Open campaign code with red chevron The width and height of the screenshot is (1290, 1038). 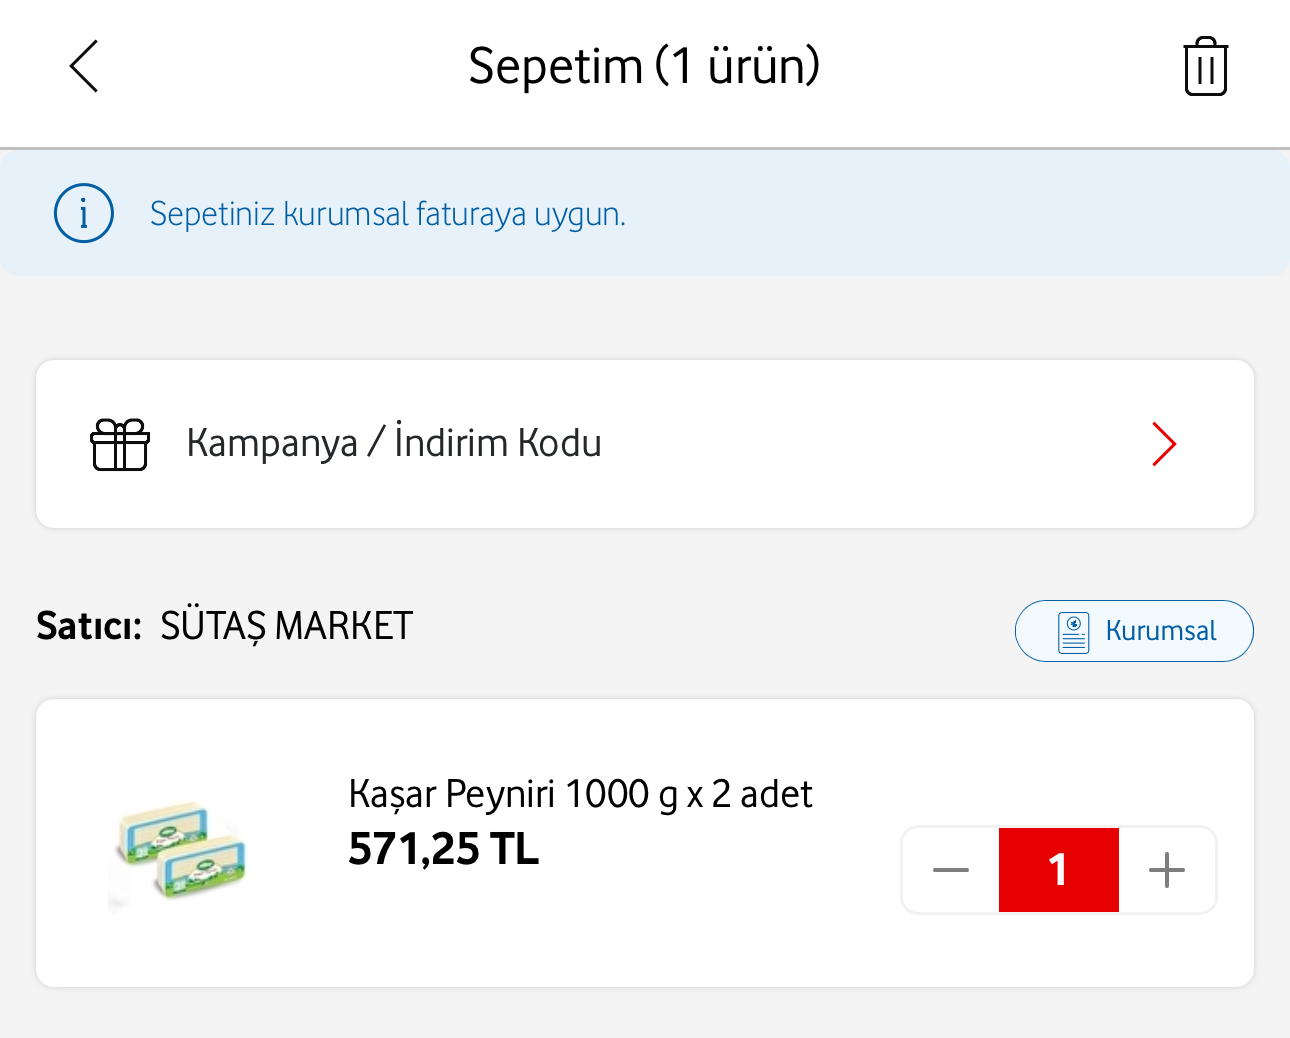[x=1164, y=444]
